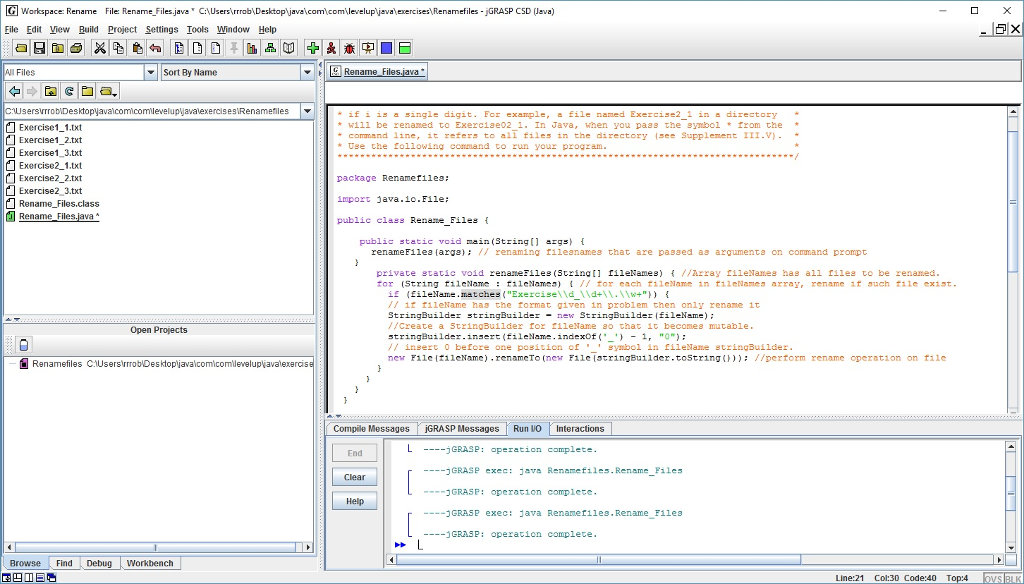The image size is (1024, 584).
Task: Open the File menu
Action: point(11,29)
